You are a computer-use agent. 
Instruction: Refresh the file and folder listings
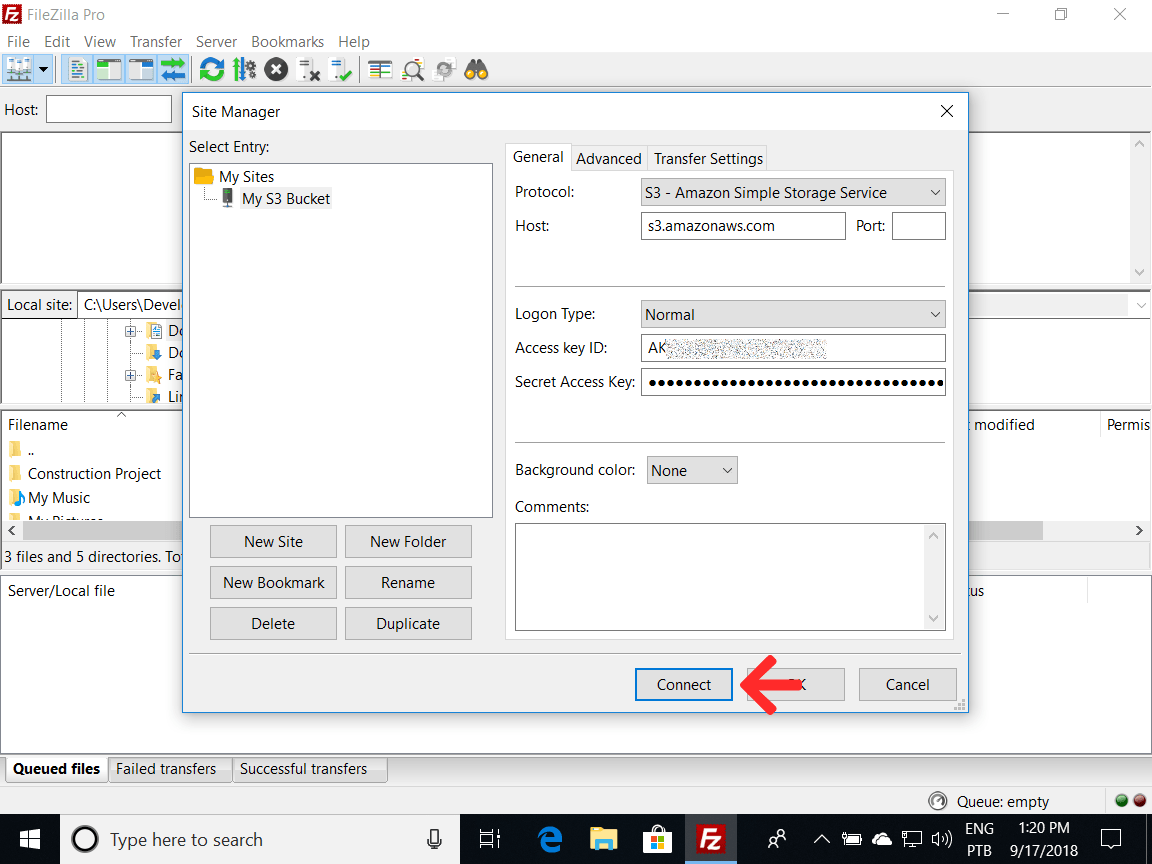[x=211, y=69]
